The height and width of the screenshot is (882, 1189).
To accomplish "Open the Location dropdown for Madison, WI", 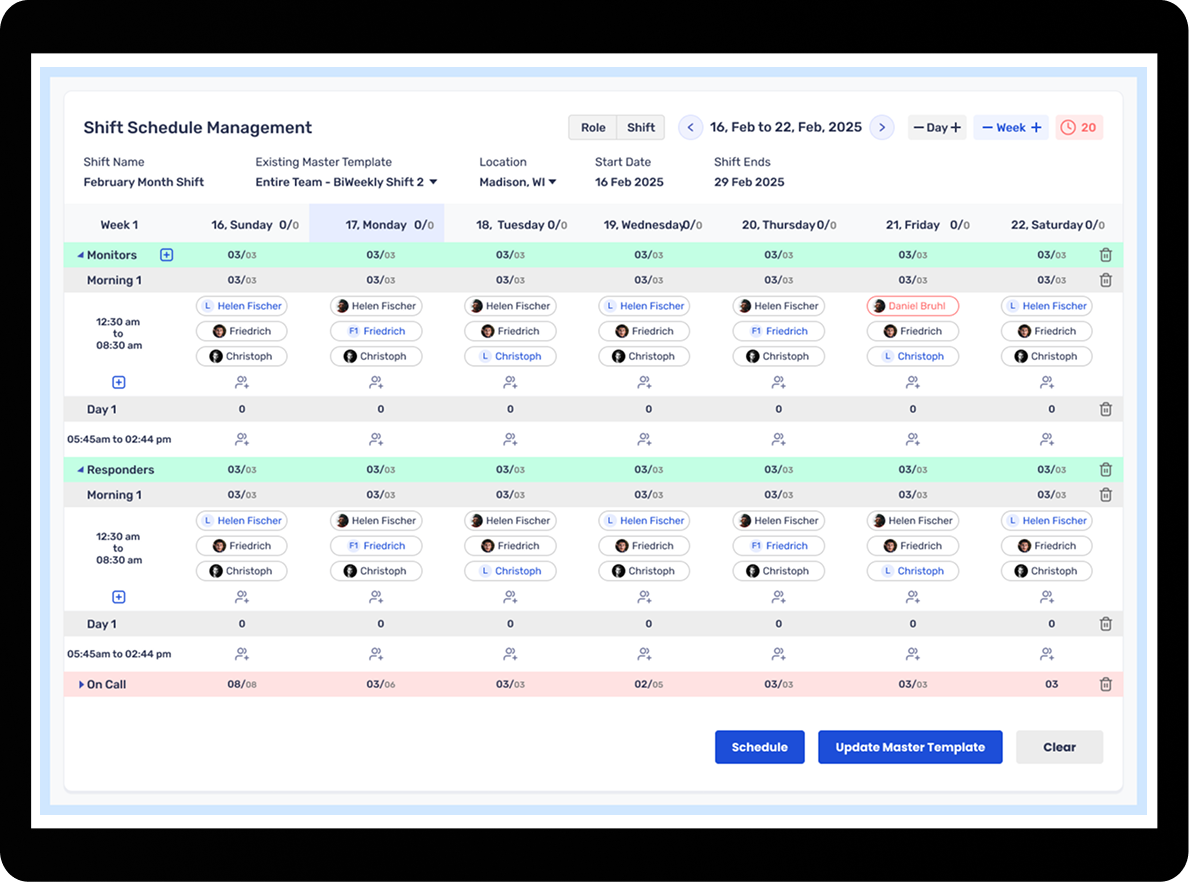I will click(552, 182).
